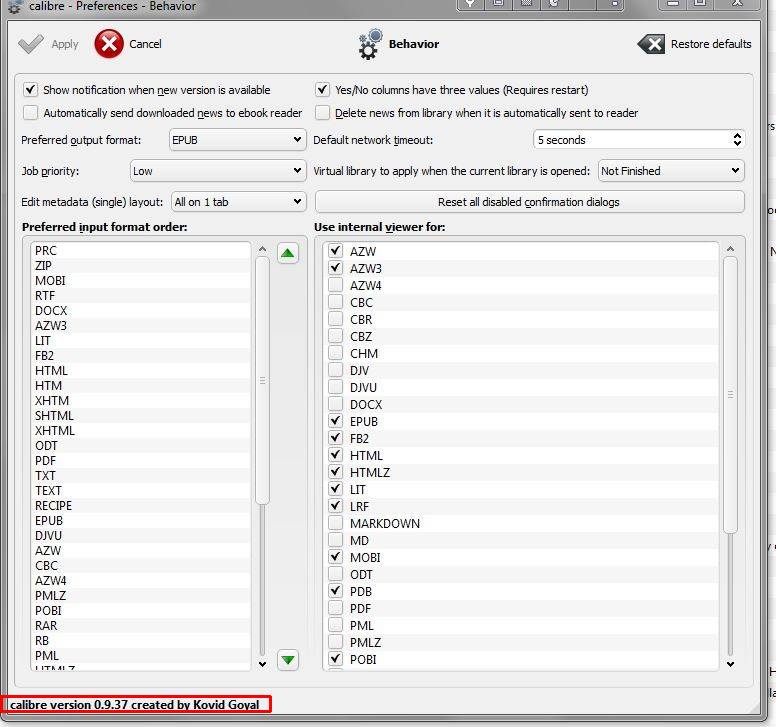Click the 5 seconds timeout field
This screenshot has height=727, width=776.
(x=631, y=140)
